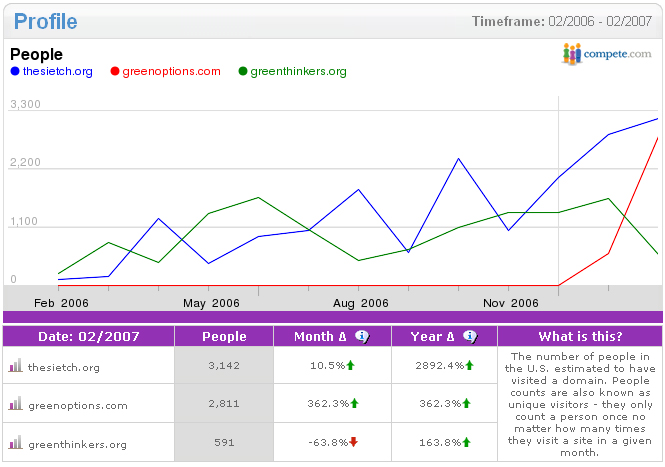
Task: Click the Profile heading
Action: click(45, 21)
